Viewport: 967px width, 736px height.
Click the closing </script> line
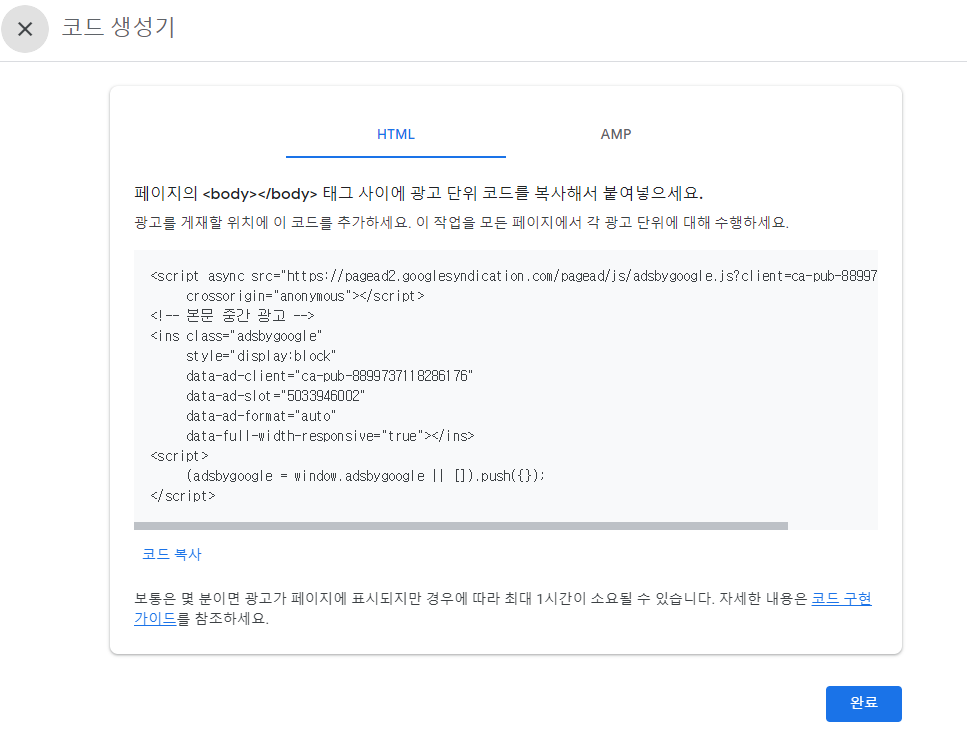point(183,496)
